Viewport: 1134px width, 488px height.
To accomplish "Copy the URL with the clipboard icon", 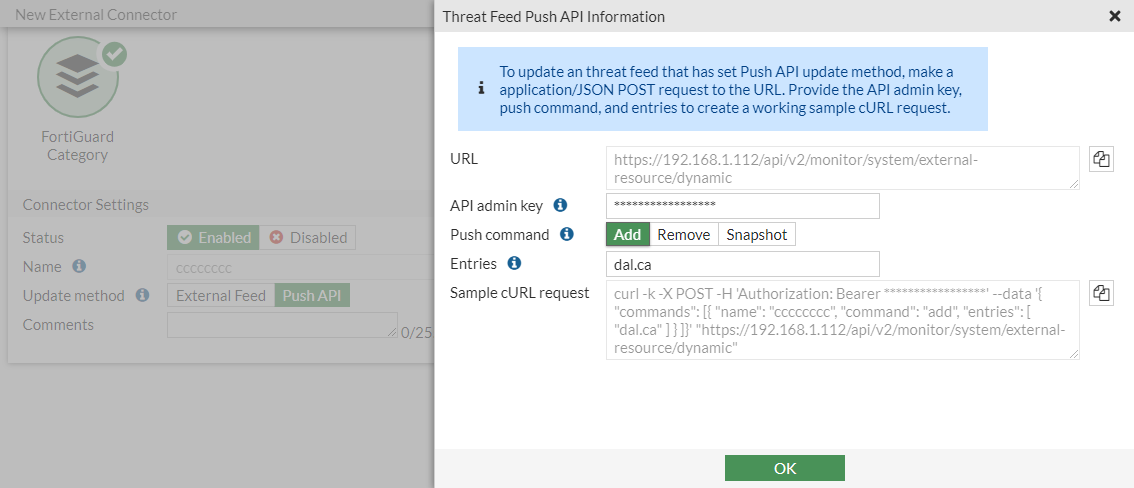I will click(1101, 159).
